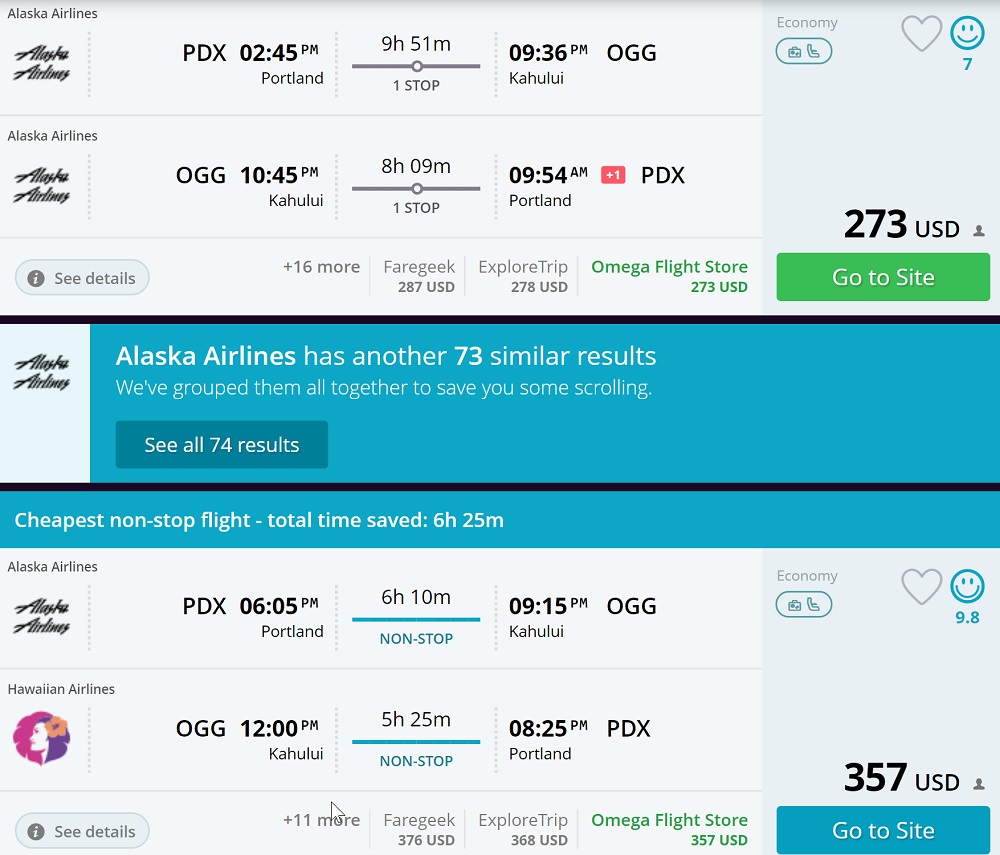Image resolution: width=1000 pixels, height=855 pixels.
Task: Favorite the 357 USD non-stop flight heart
Action: tap(921, 587)
